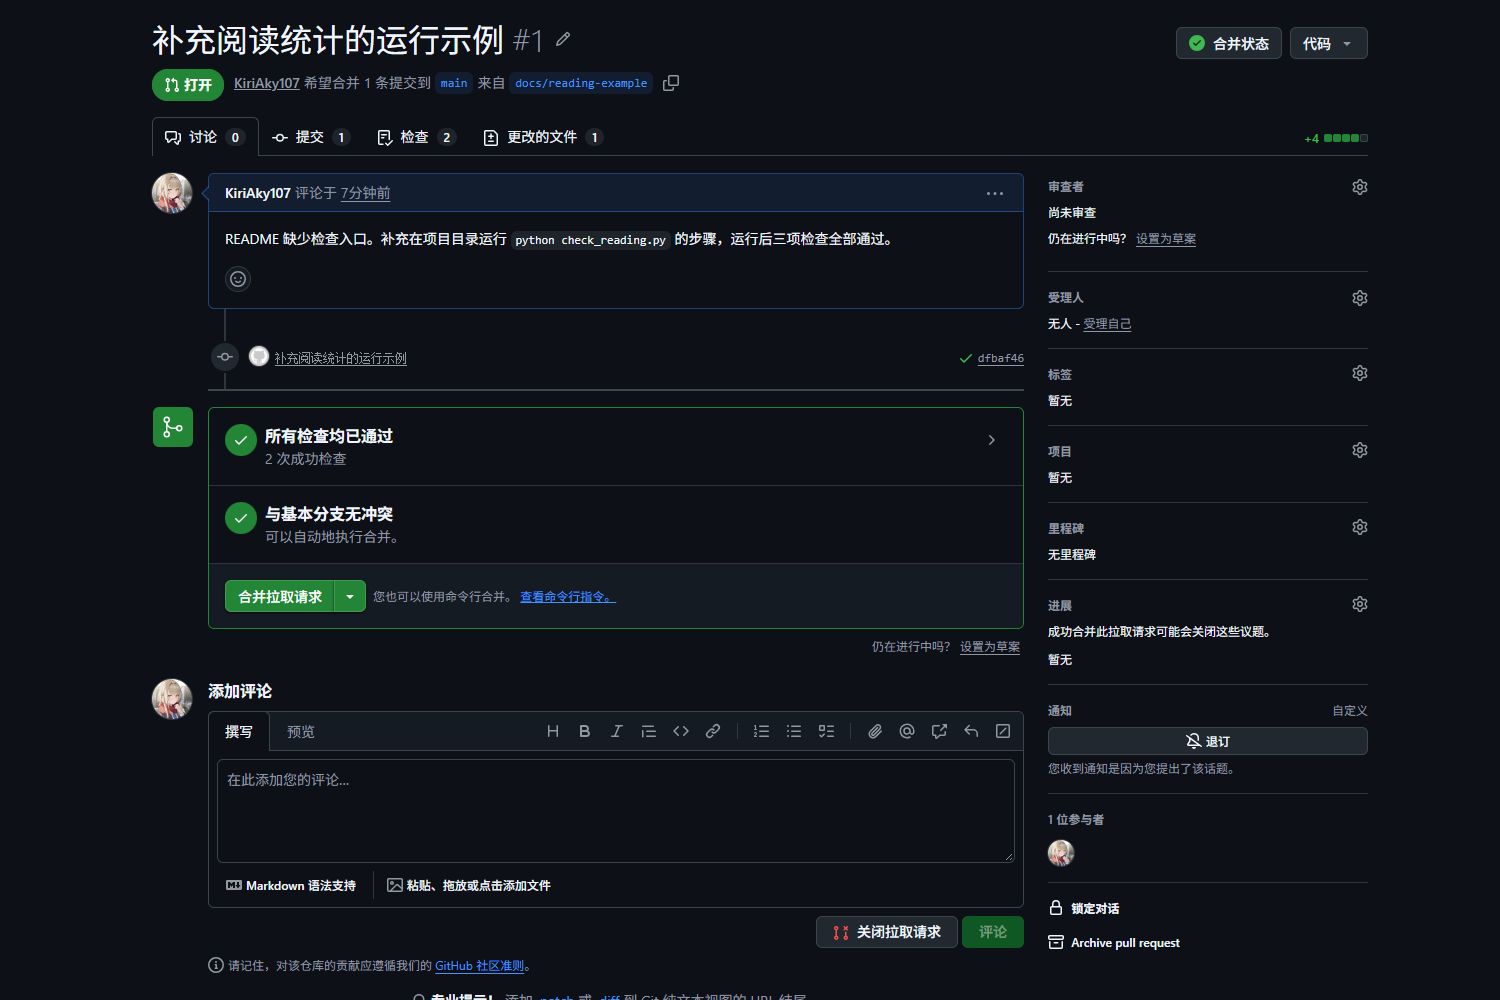Screen dimensions: 1500x1000
Task: Click the 合并状态 button
Action: coord(1228,43)
